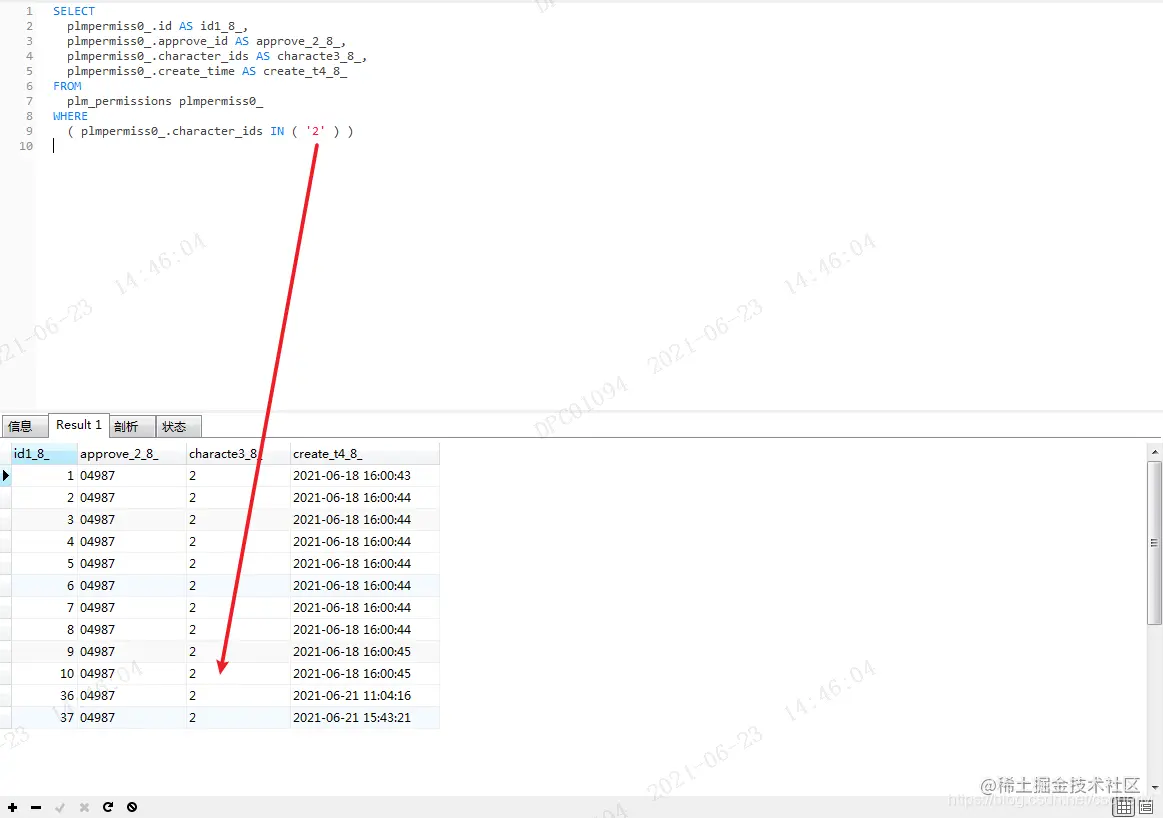Select cell 2021-06-21 15:43:21
The height and width of the screenshot is (818, 1163).
[x=364, y=717]
